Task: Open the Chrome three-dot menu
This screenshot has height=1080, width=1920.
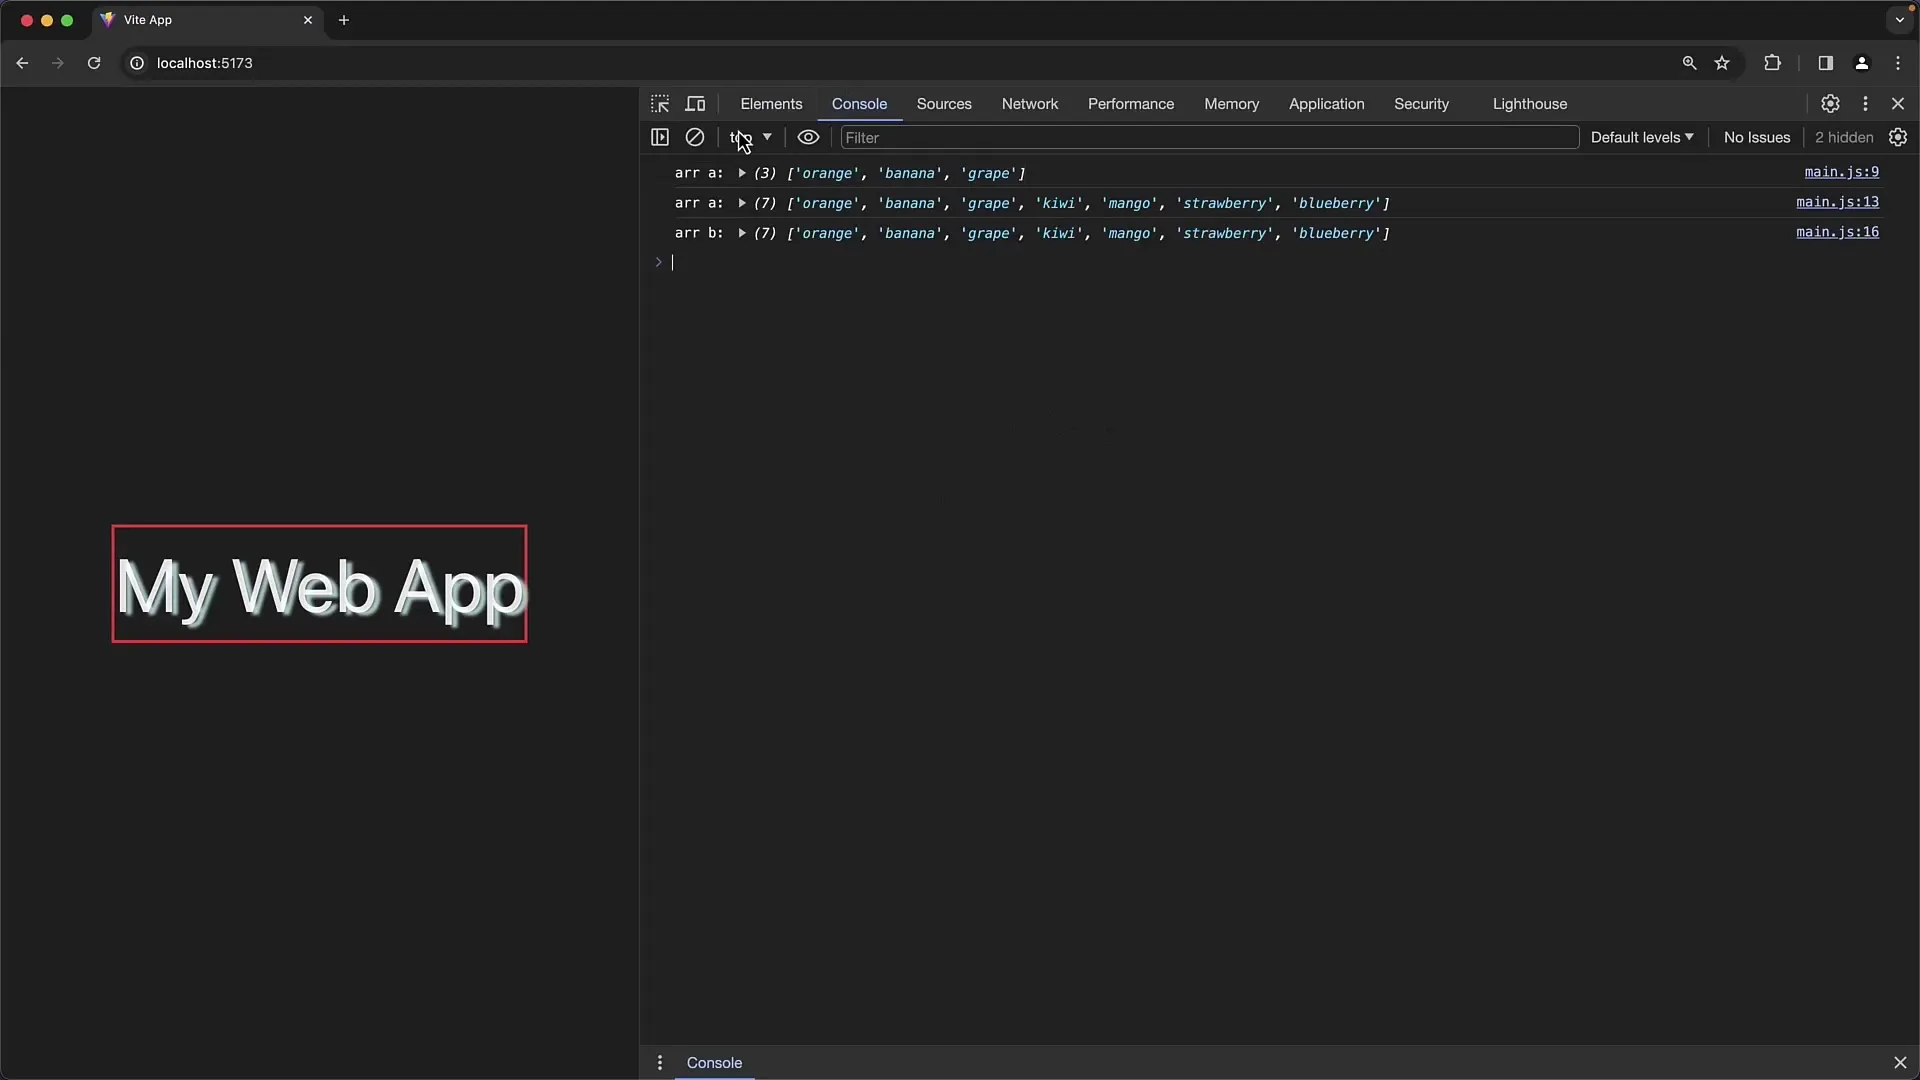Action: pyautogui.click(x=1898, y=63)
